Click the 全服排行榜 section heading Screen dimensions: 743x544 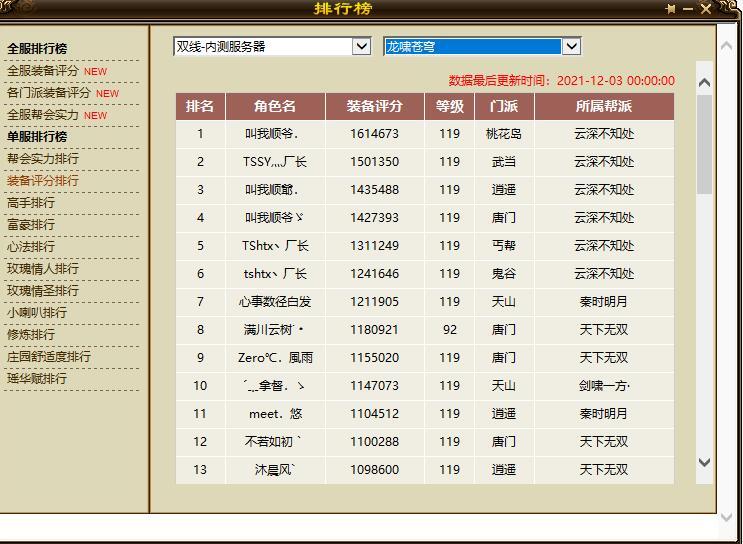pyautogui.click(x=37, y=48)
